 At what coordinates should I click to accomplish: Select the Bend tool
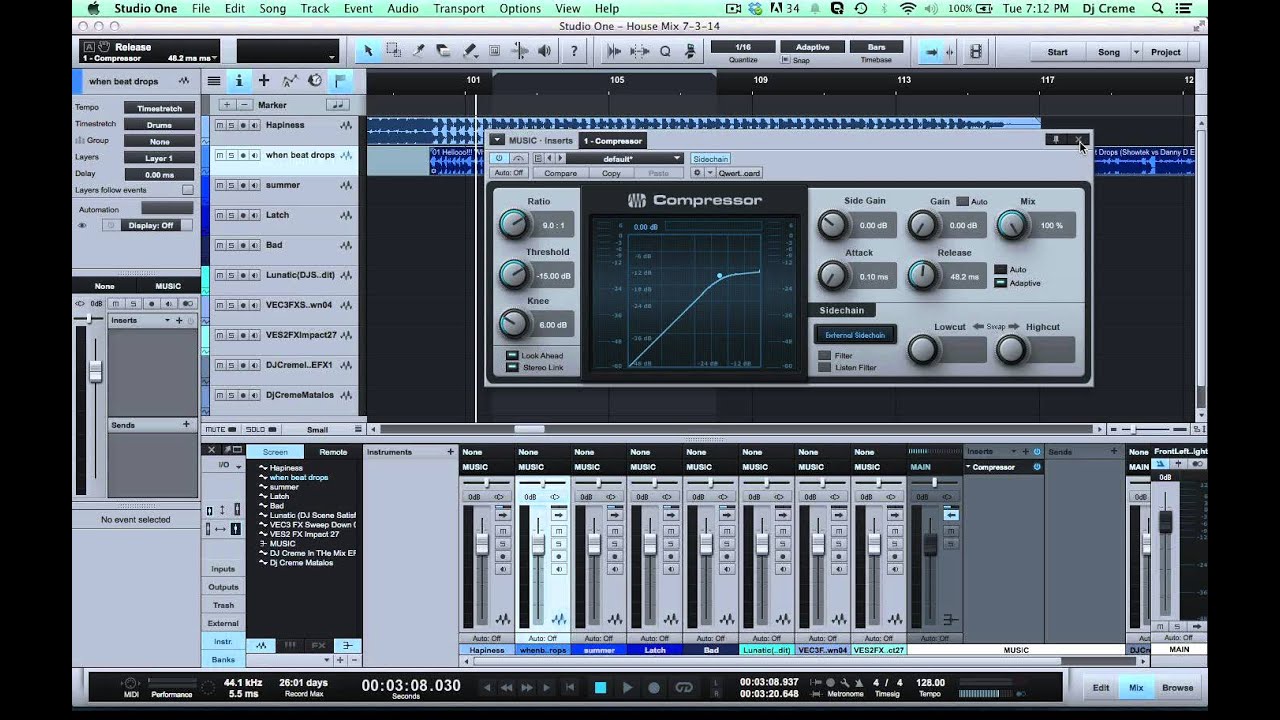tap(520, 51)
